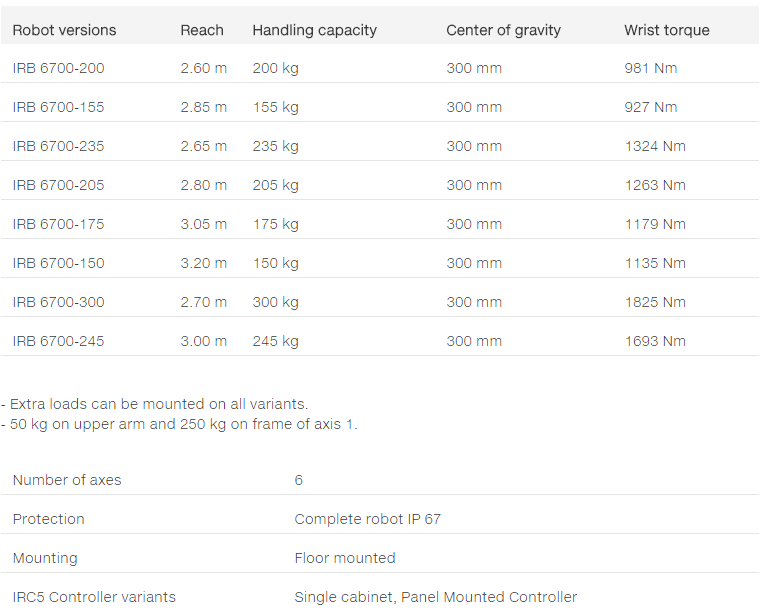The image size is (761, 610).
Task: Click the 3.20 m reach value
Action: pyautogui.click(x=203, y=263)
